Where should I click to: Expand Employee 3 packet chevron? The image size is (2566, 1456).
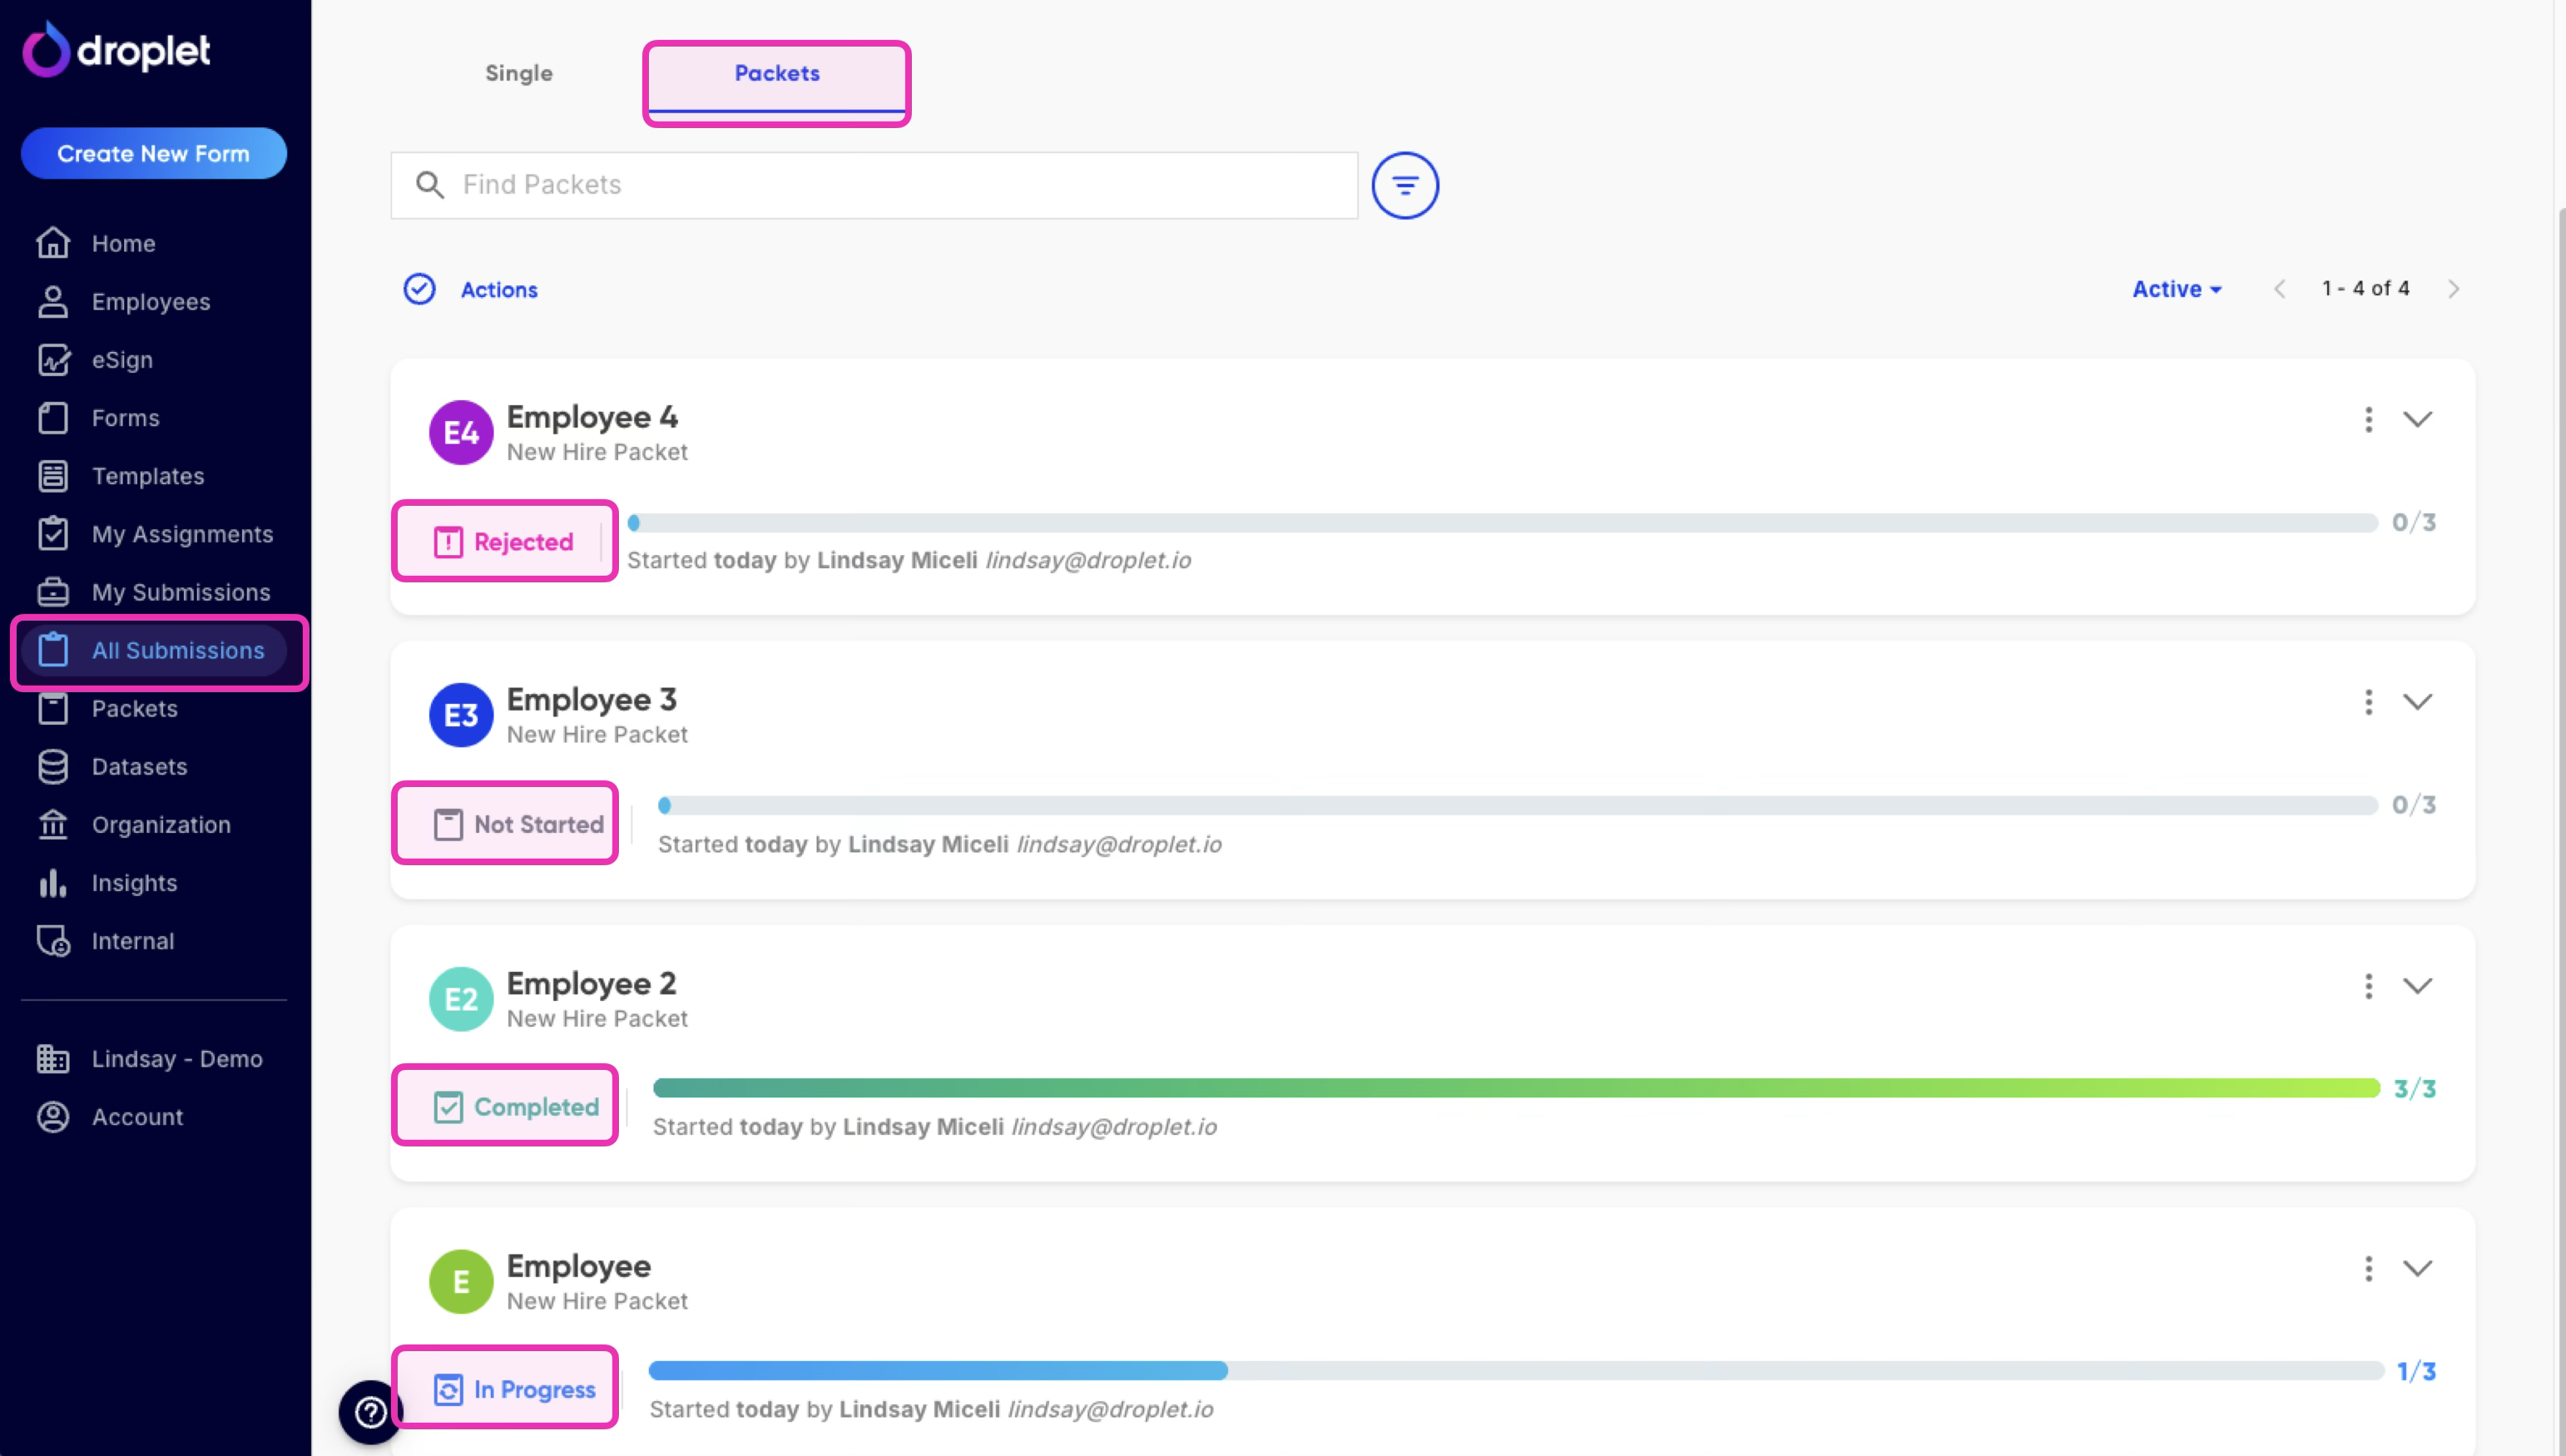[2417, 702]
